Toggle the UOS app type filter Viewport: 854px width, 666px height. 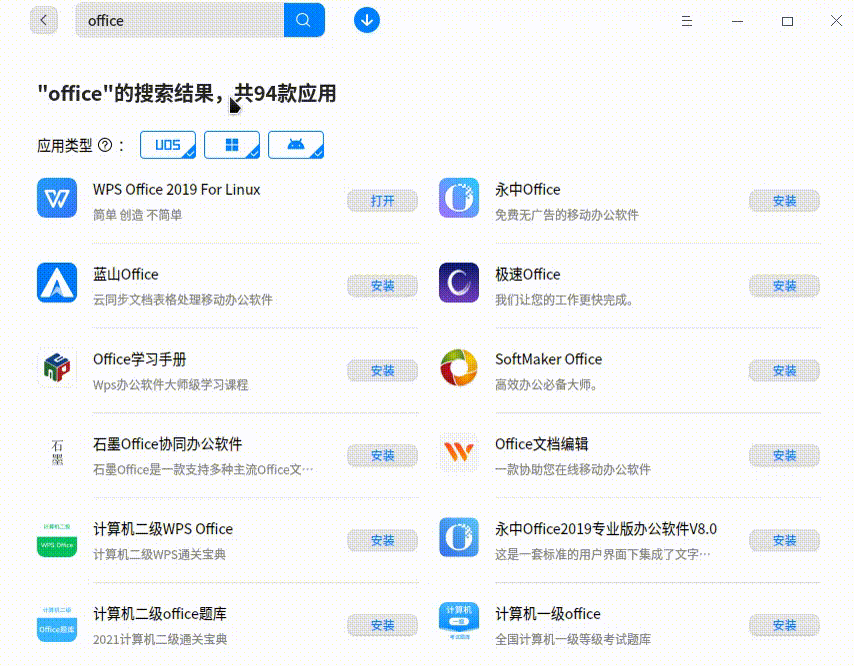(168, 145)
